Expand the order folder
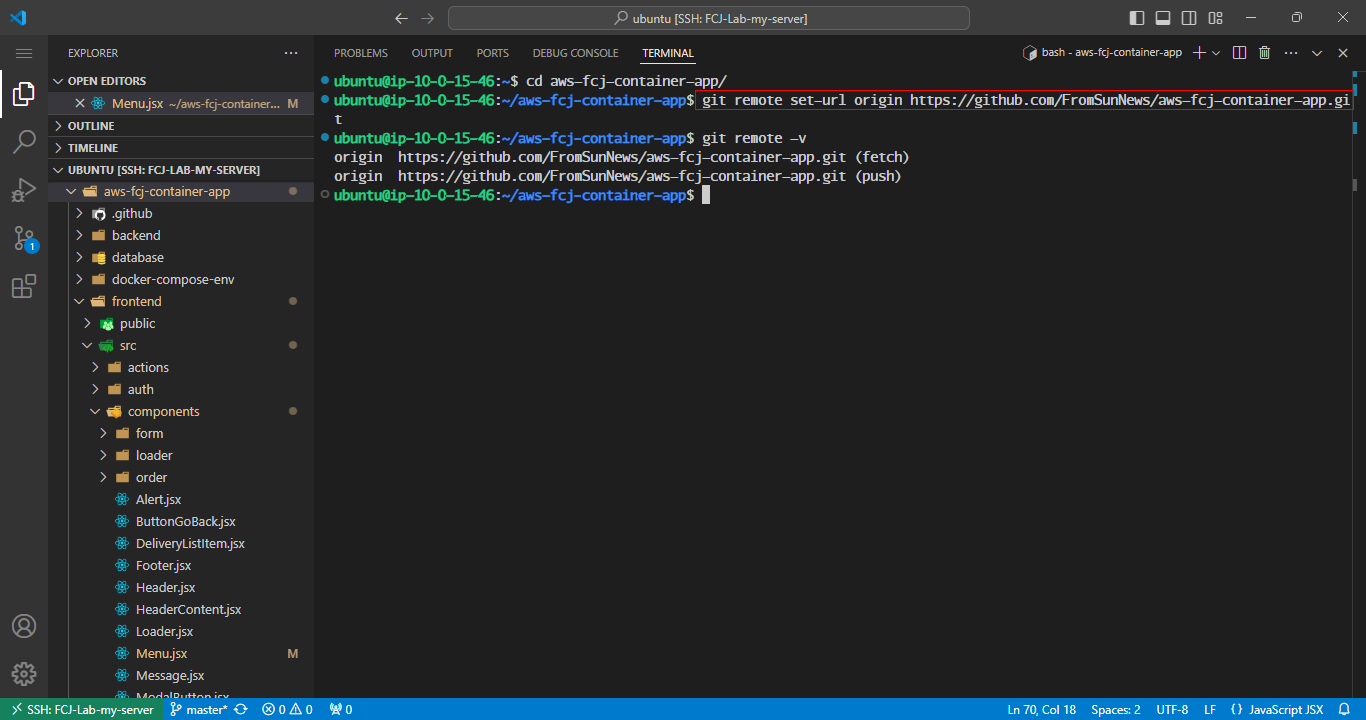 point(181,478)
